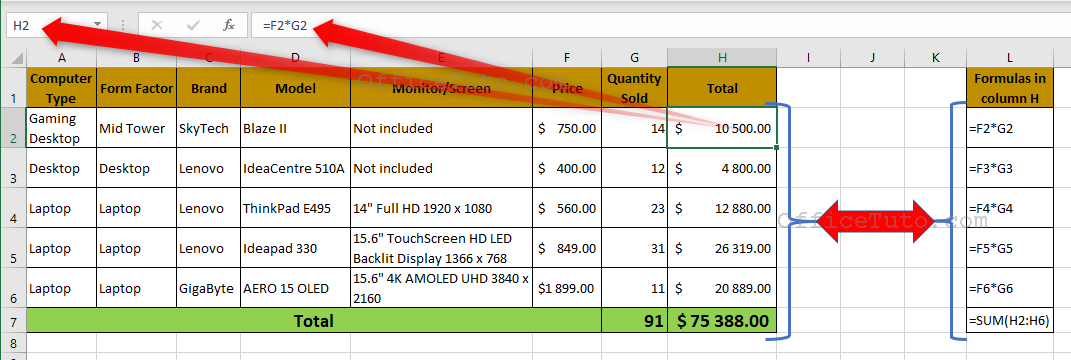Click the green merged 'Total' row cell
Image resolution: width=1071 pixels, height=360 pixels.
pos(314,320)
